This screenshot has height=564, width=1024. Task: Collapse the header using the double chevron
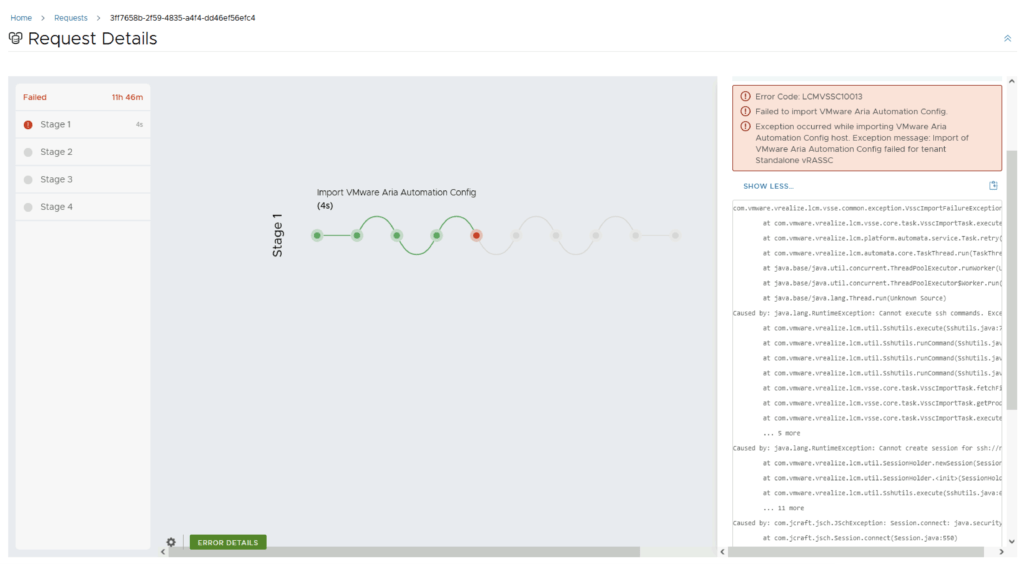click(1007, 38)
